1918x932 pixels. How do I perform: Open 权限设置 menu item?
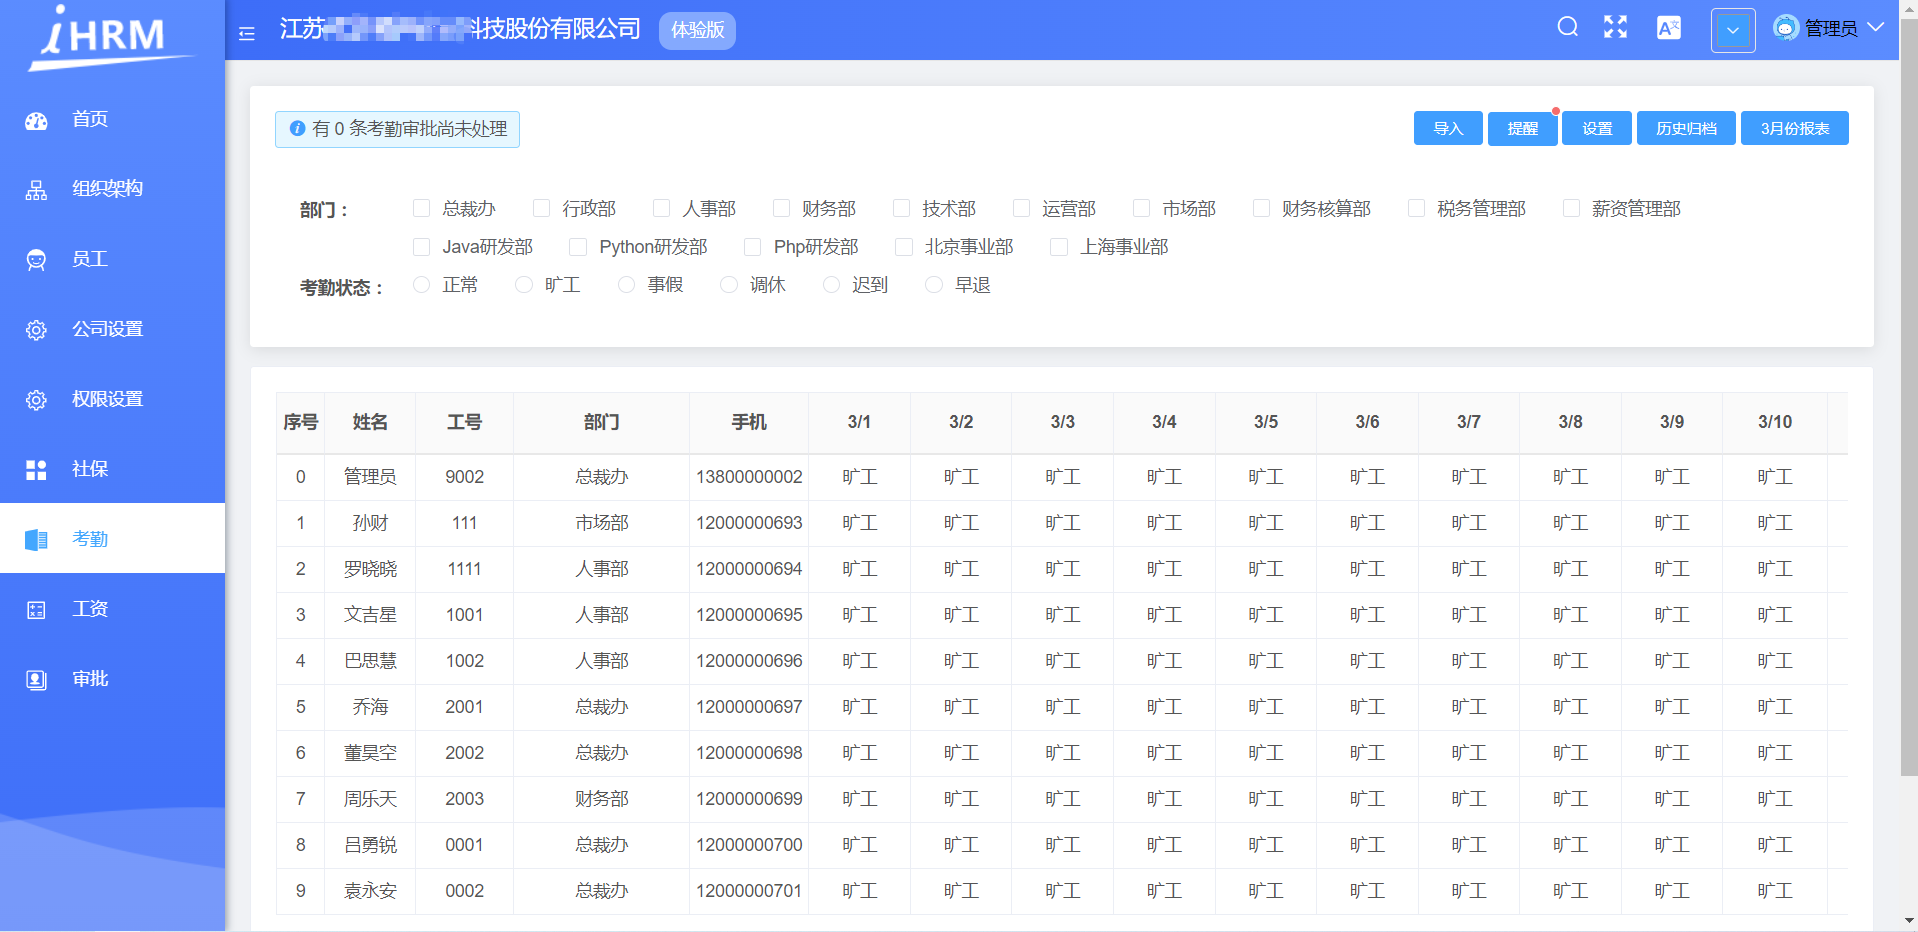[112, 400]
